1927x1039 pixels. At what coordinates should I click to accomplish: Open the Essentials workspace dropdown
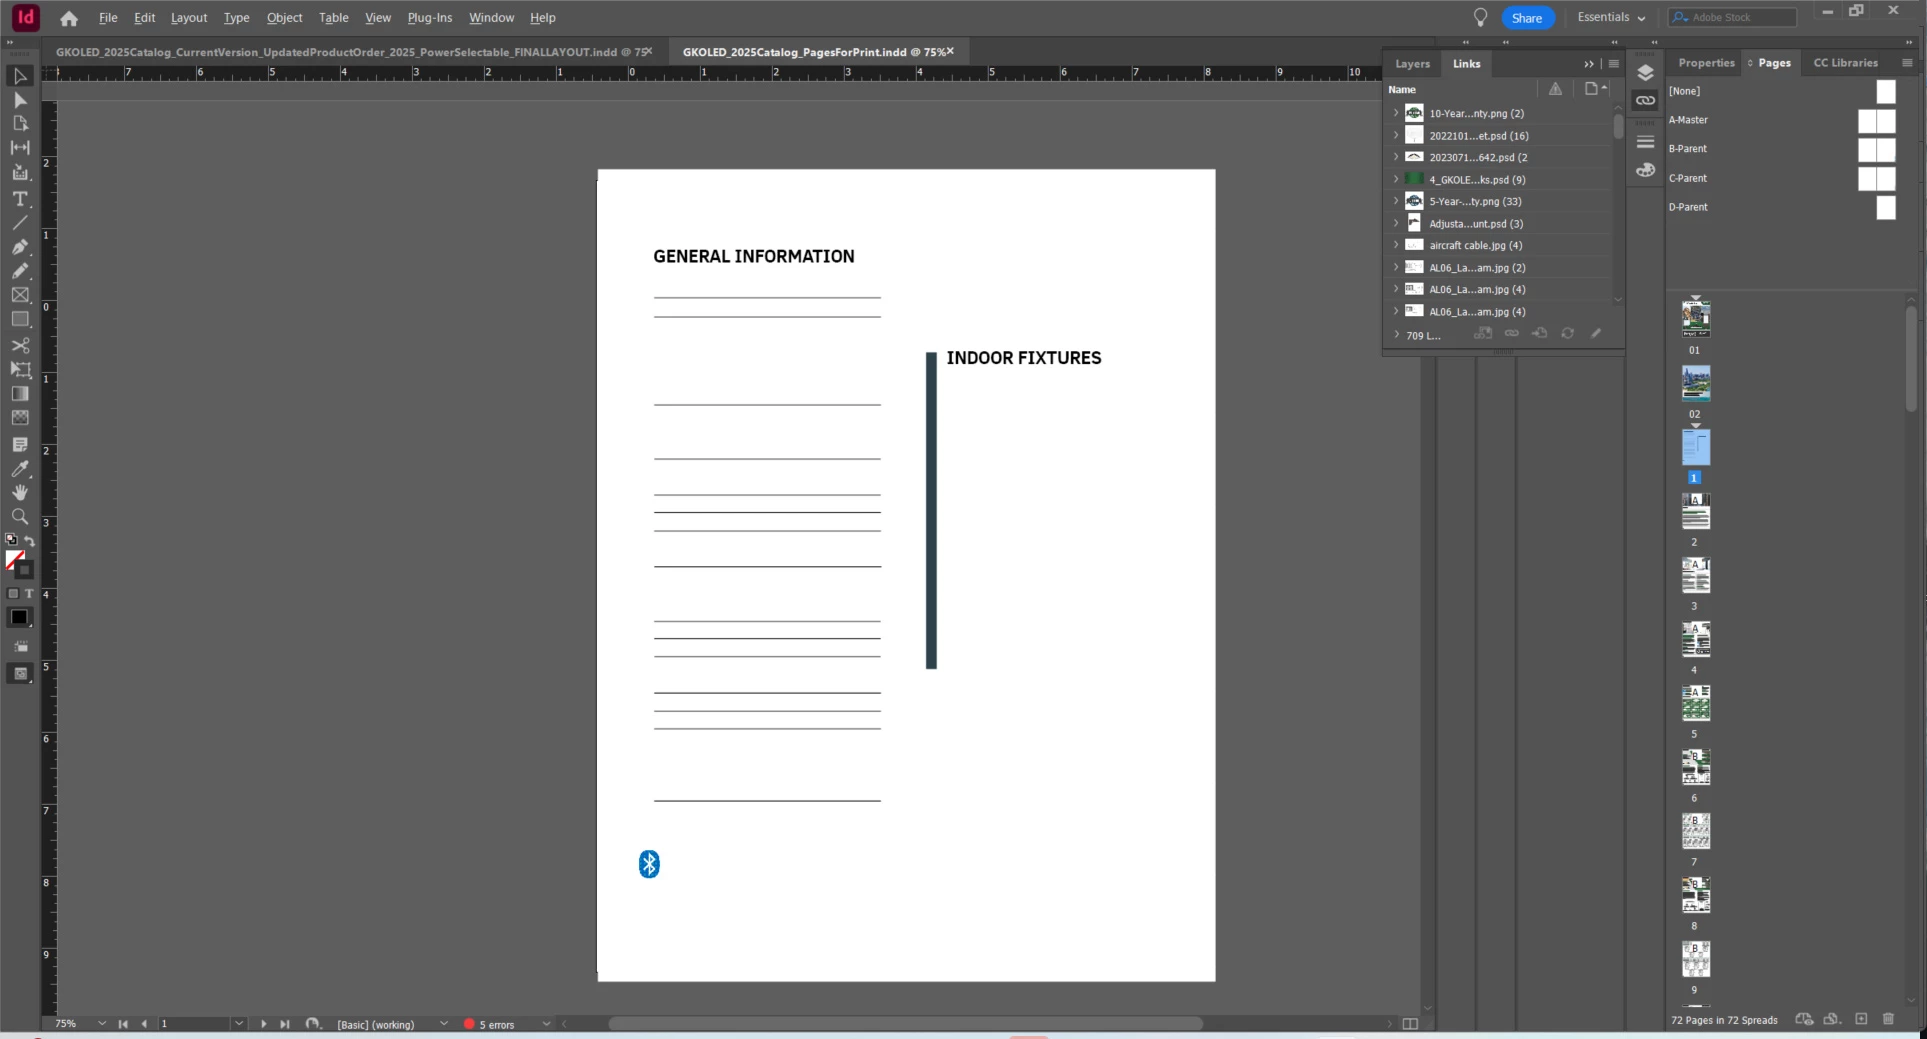(1611, 17)
